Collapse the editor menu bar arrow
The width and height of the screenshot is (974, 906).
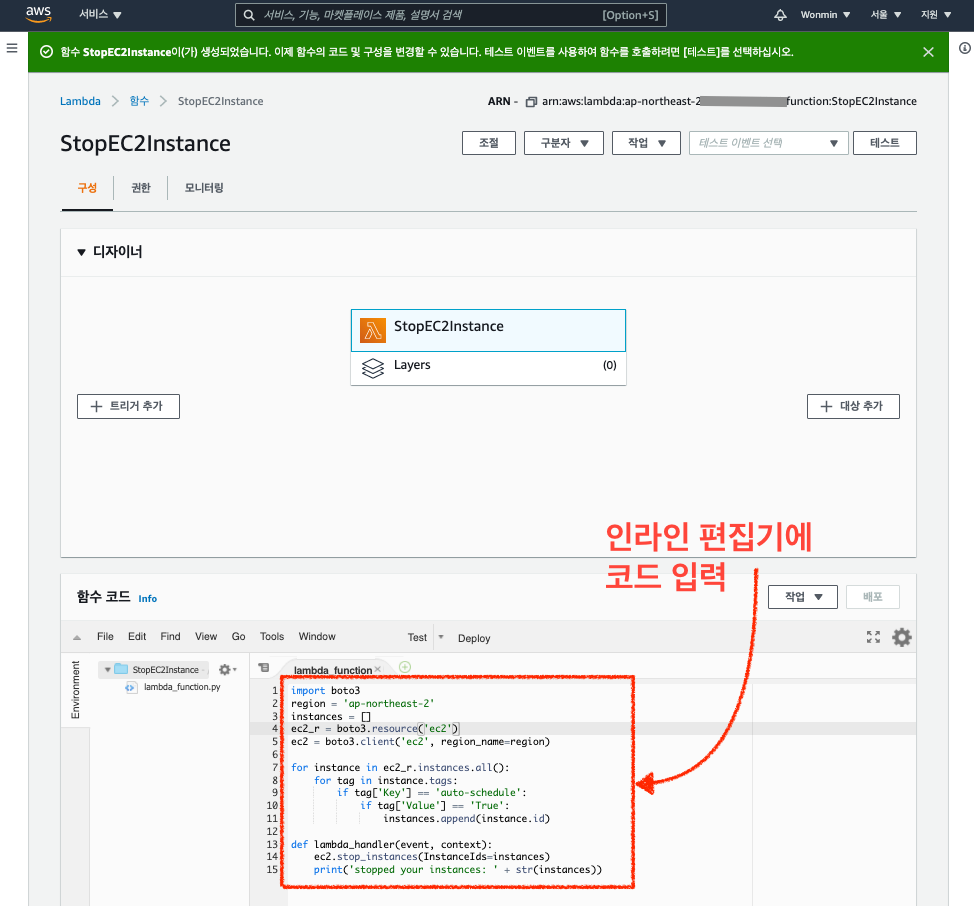coord(77,637)
